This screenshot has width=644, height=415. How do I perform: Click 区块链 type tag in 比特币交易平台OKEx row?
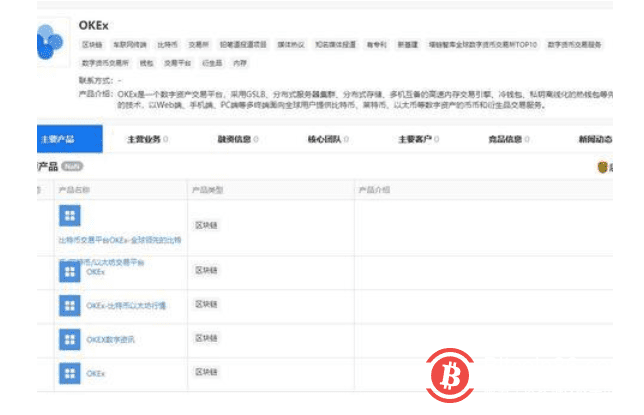[x=206, y=225]
